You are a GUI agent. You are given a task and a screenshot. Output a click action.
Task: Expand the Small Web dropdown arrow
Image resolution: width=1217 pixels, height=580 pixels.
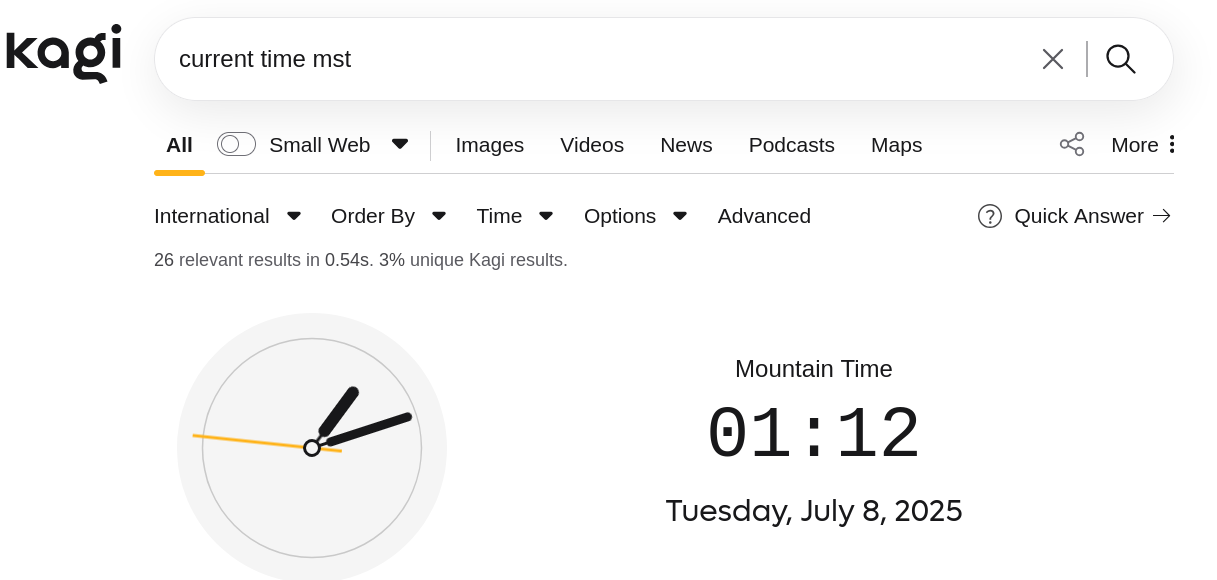[400, 144]
